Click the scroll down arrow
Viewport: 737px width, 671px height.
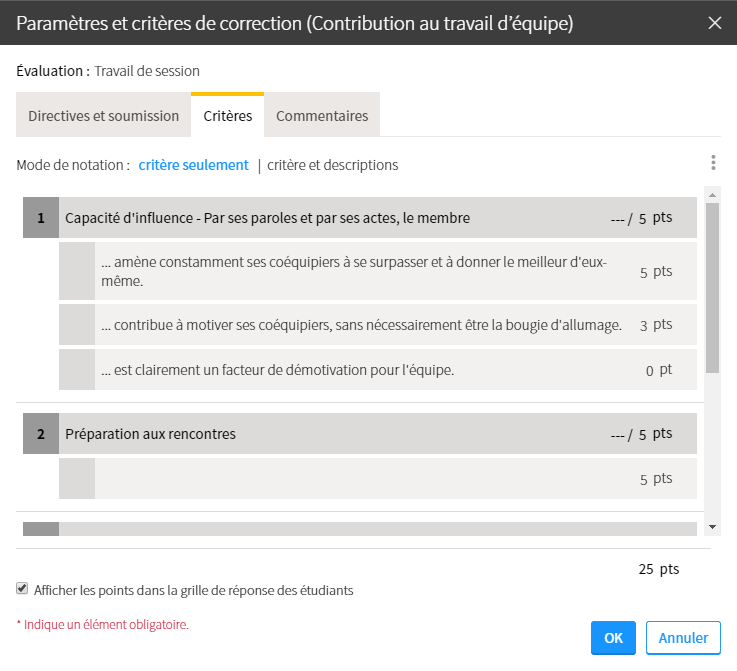click(712, 527)
